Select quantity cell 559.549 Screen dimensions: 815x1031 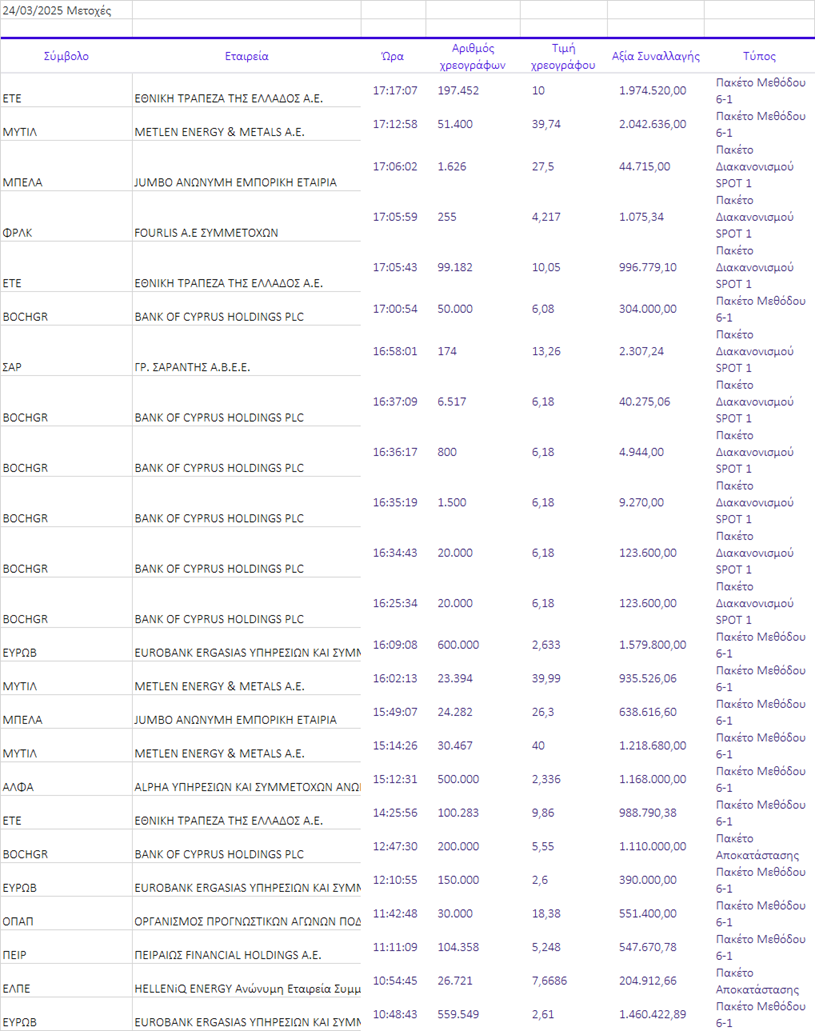458,1015
